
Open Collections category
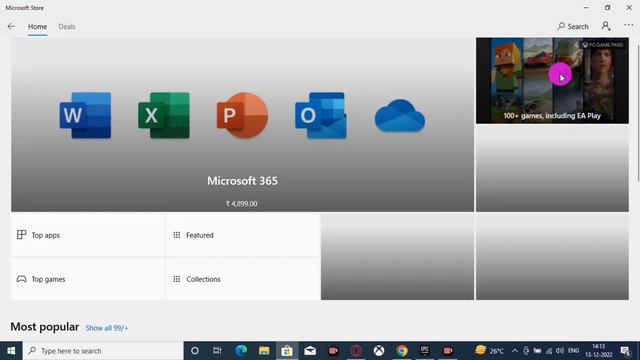click(243, 279)
